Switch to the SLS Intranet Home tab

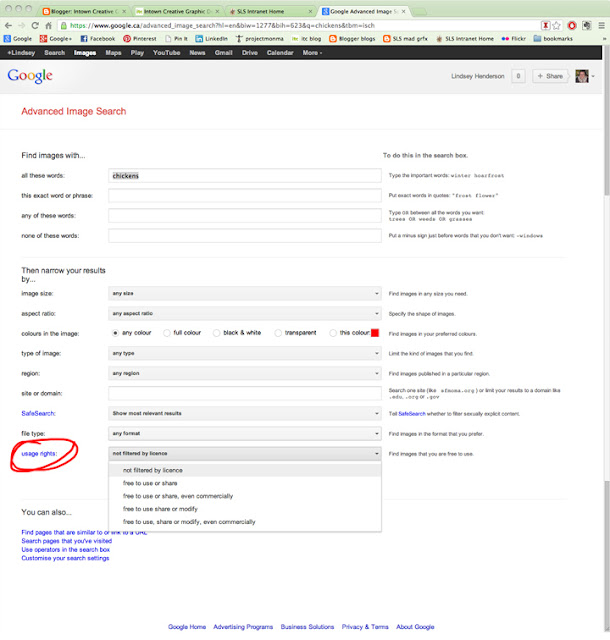(x=270, y=11)
